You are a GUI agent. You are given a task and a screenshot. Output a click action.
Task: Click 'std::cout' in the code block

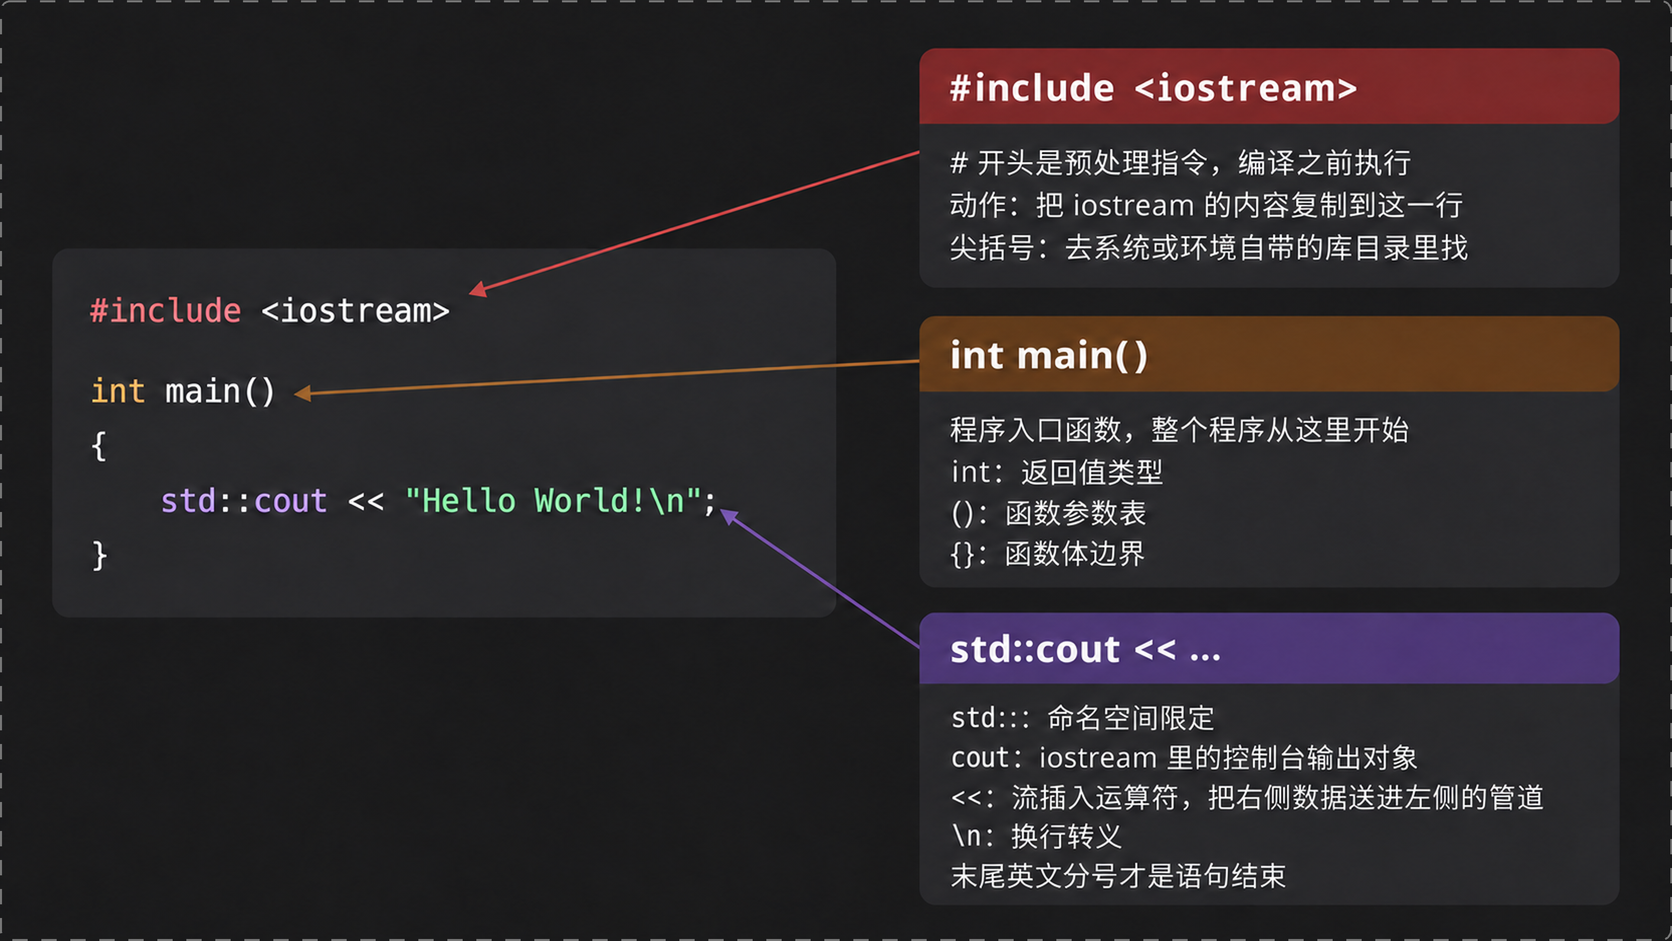coord(244,501)
